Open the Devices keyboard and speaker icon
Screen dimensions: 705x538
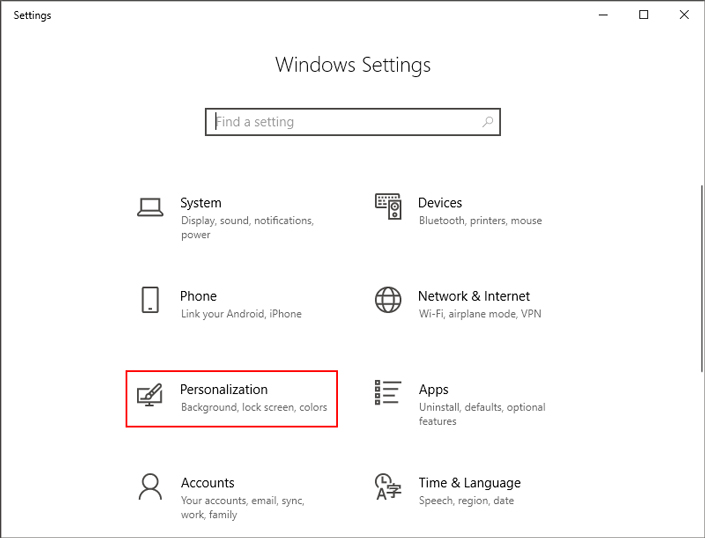click(x=388, y=206)
